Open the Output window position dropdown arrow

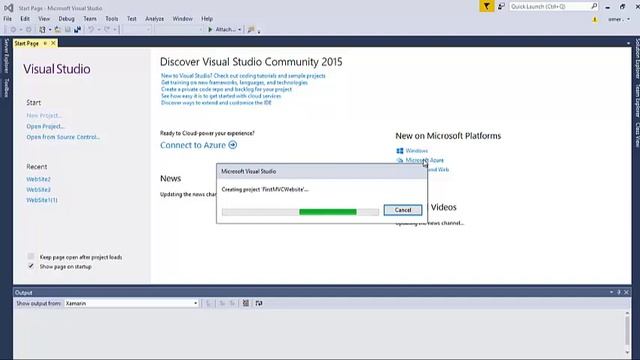[611, 292]
